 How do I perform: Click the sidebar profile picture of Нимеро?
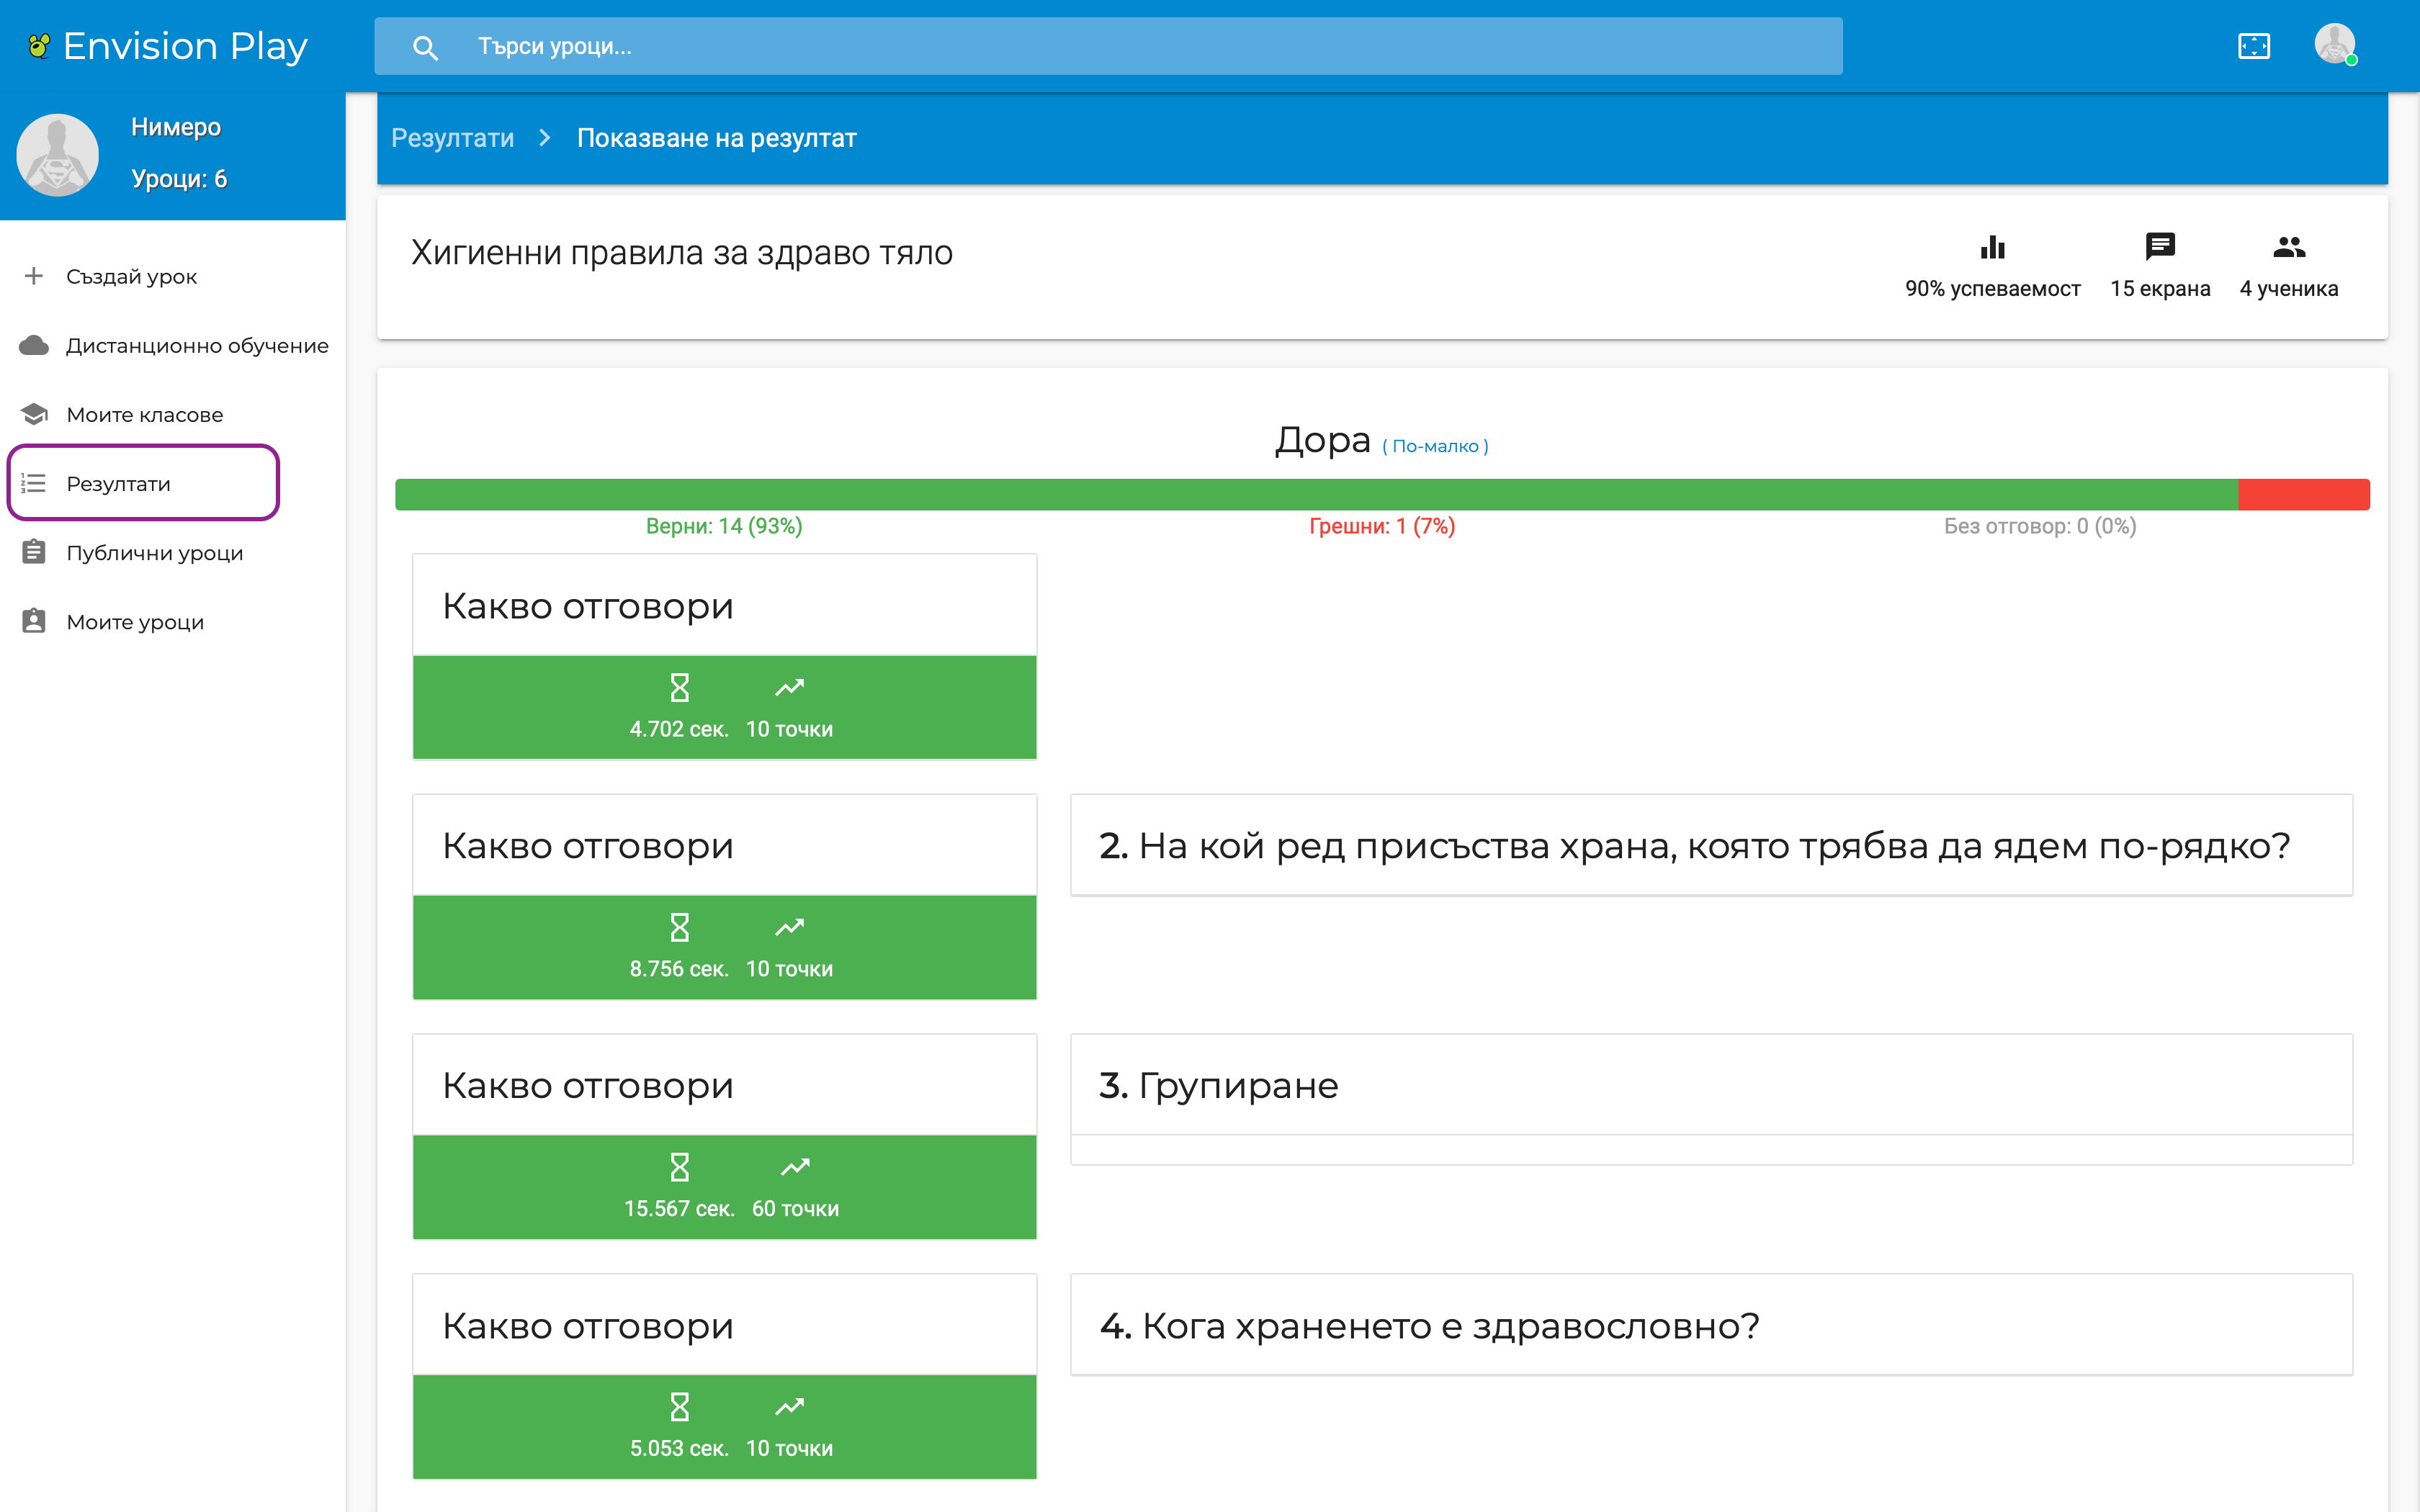(58, 155)
